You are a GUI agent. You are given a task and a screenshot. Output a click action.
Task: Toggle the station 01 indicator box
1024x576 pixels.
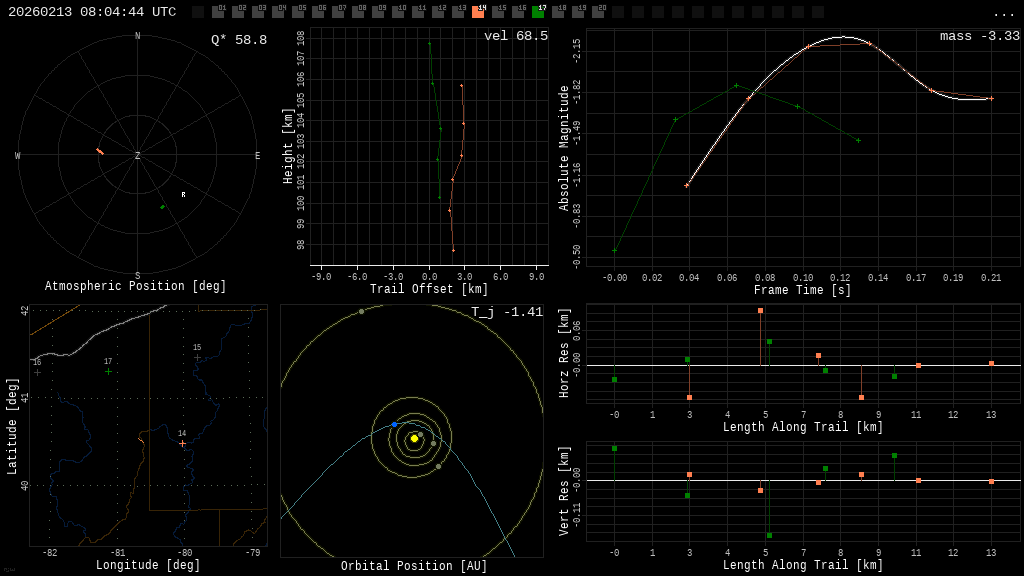[218, 12]
